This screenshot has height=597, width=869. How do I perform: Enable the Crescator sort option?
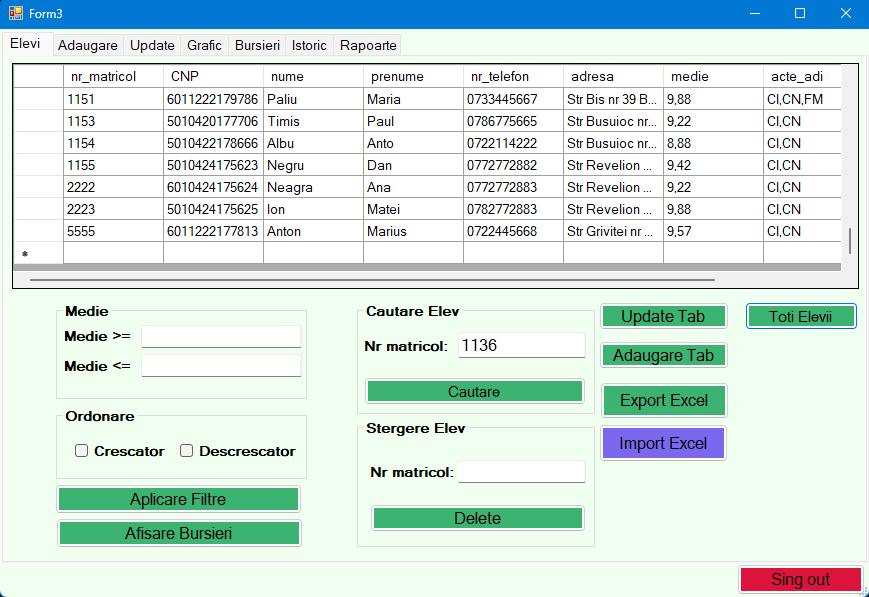pyautogui.click(x=81, y=450)
